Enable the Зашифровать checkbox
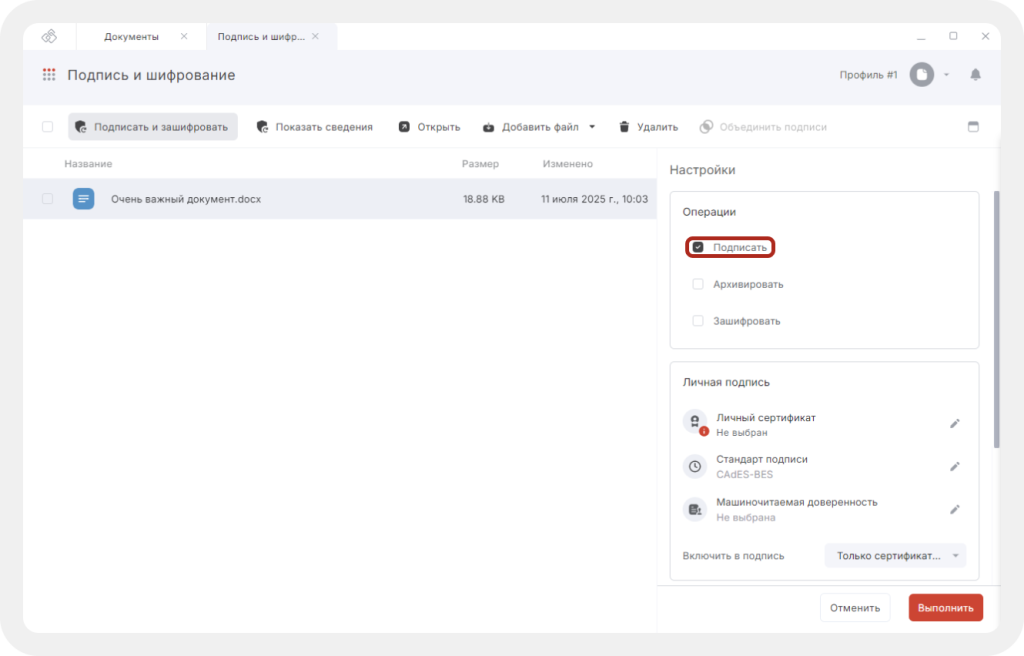 pos(698,321)
